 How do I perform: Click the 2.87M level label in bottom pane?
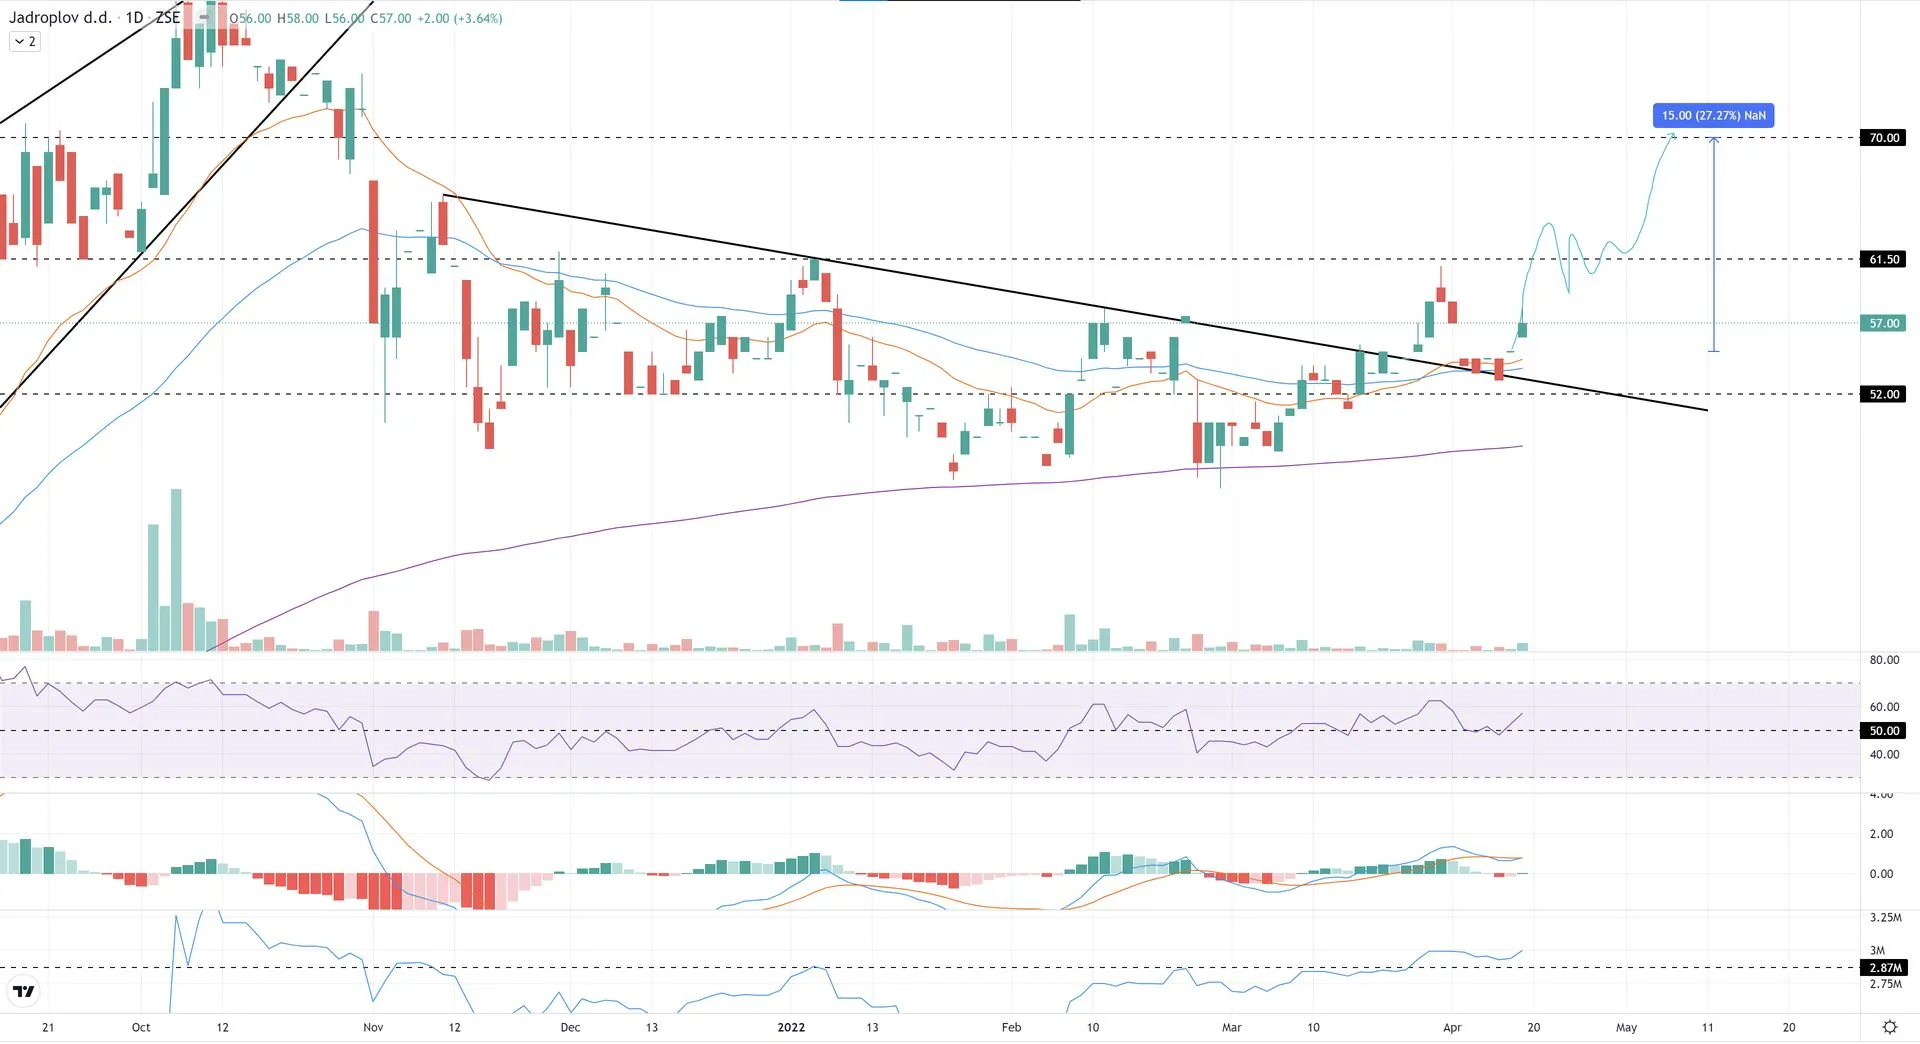[x=1884, y=968]
